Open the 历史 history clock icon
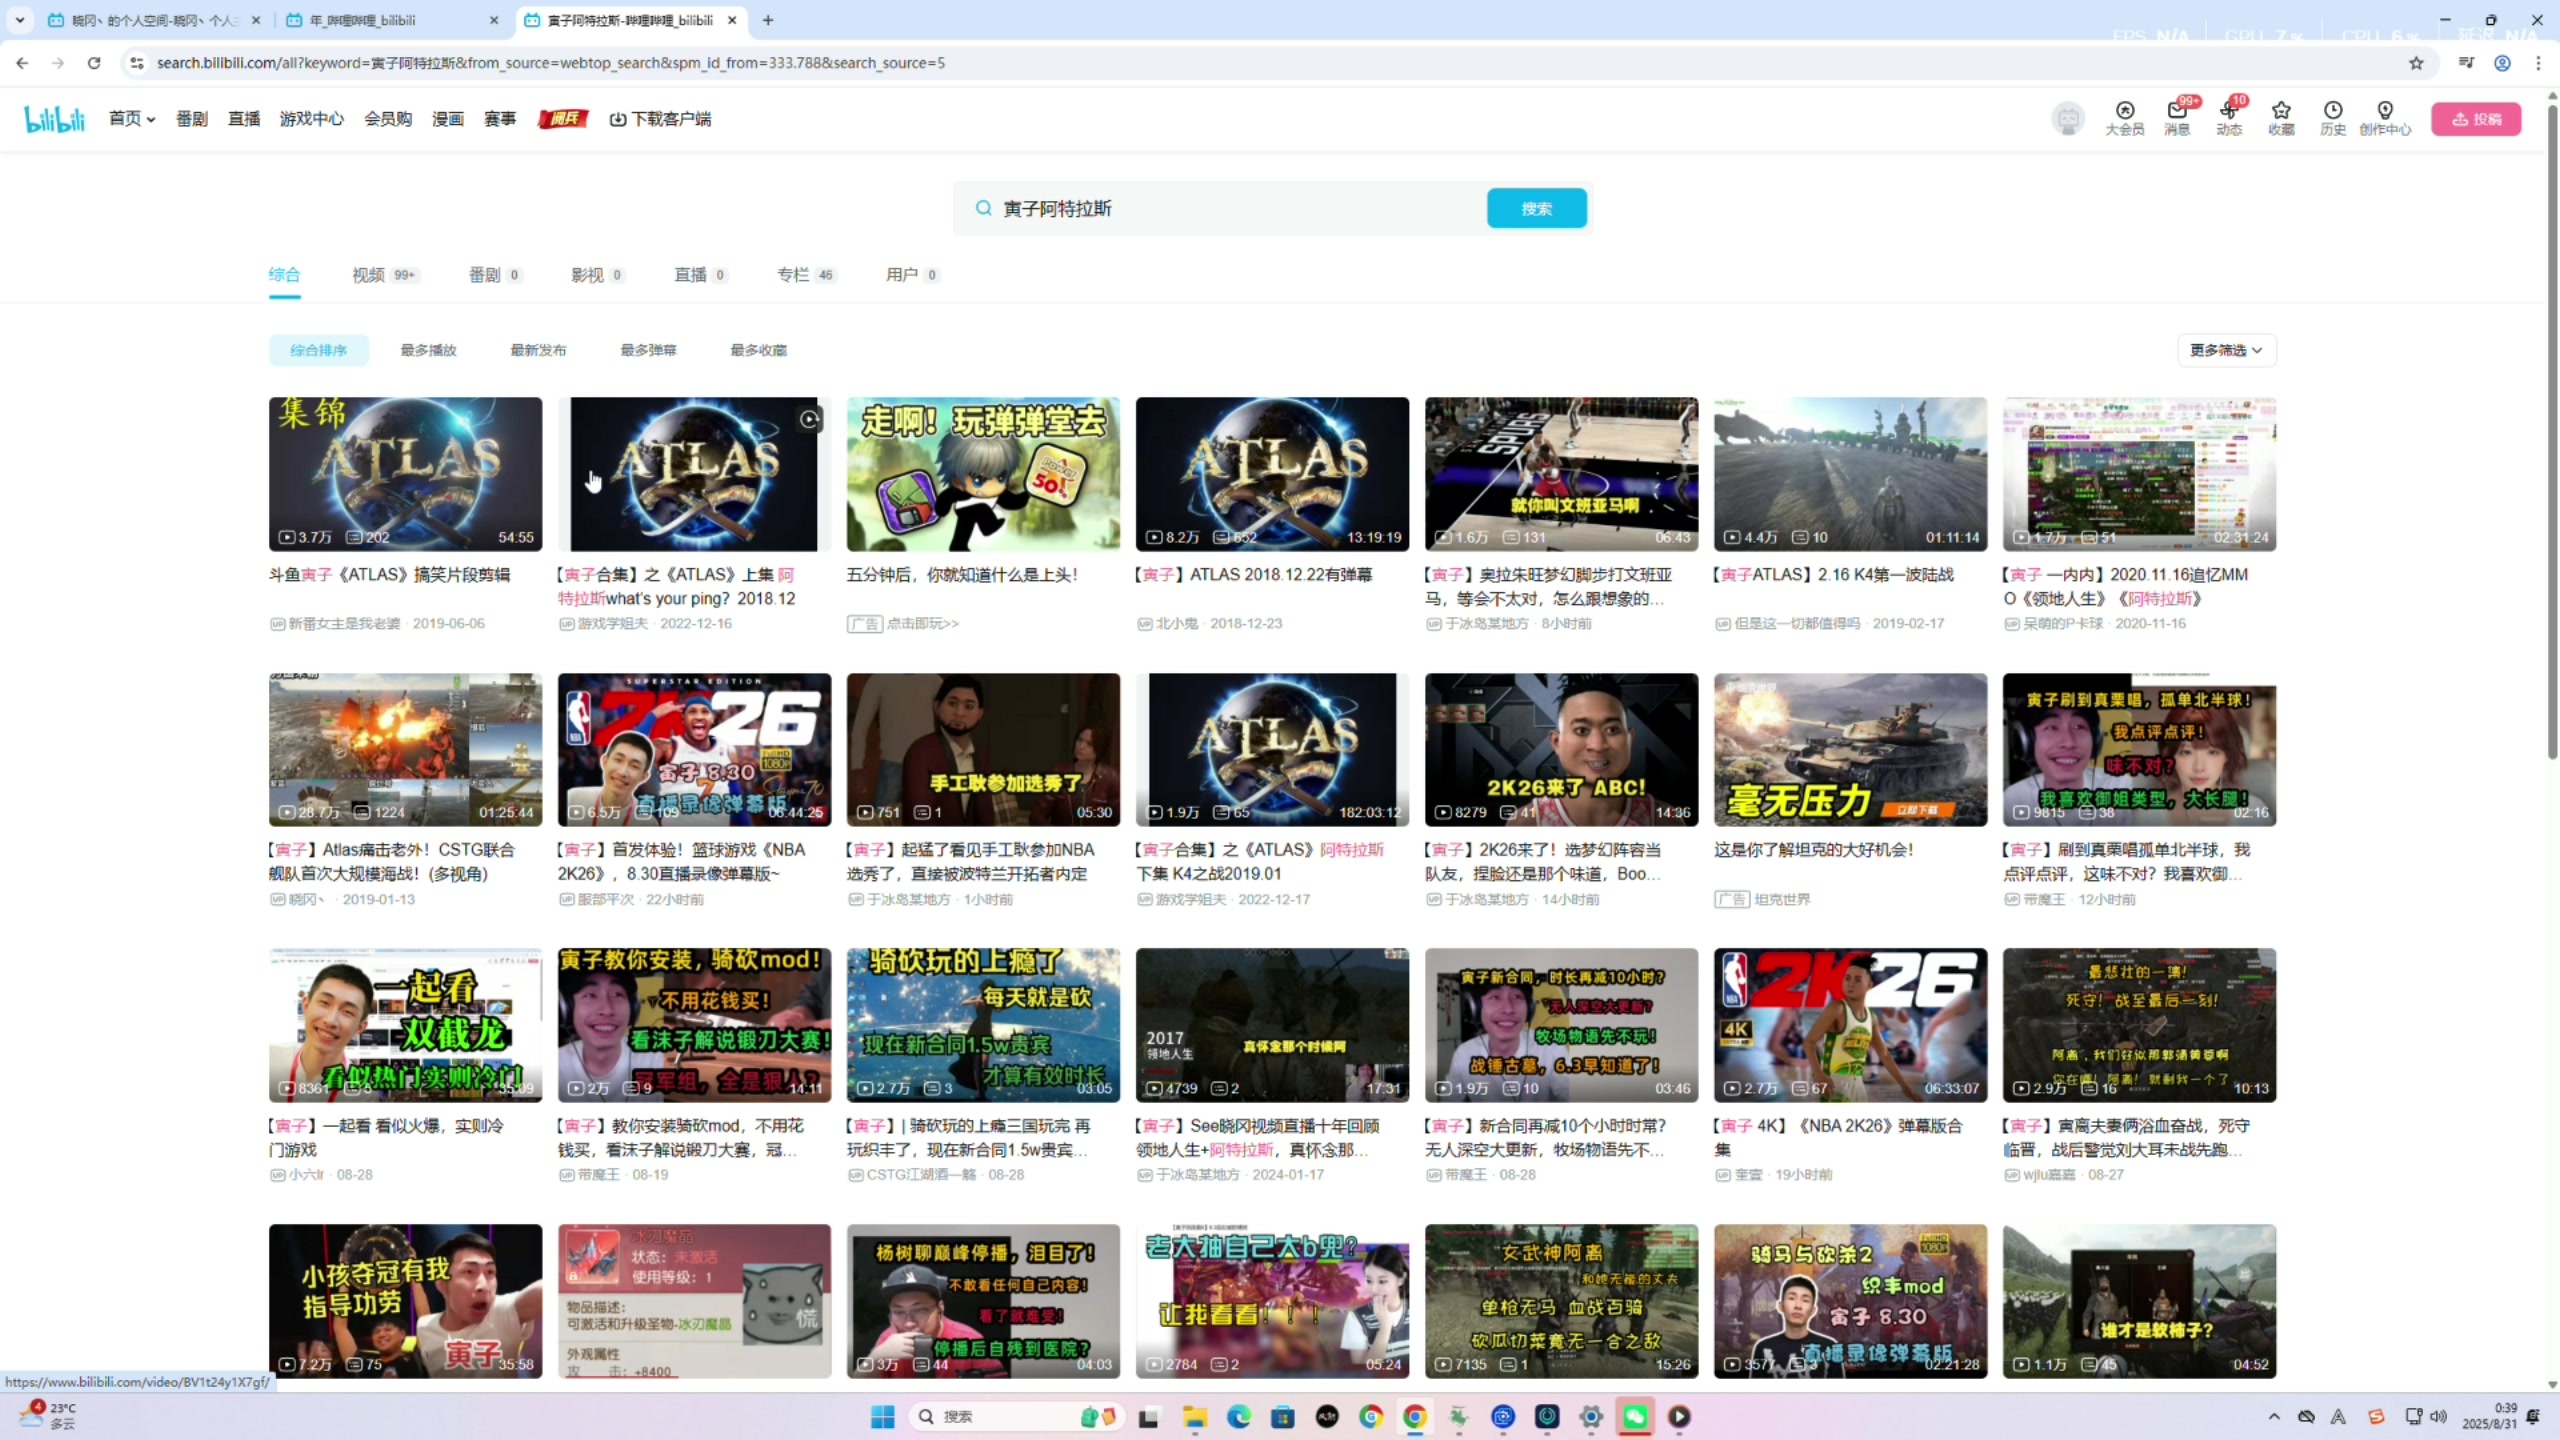This screenshot has width=2560, height=1440. pos(2333,118)
